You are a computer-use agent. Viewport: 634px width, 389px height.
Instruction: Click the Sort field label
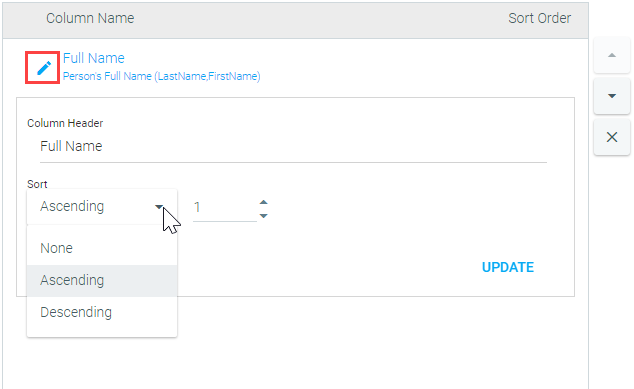[x=37, y=184]
